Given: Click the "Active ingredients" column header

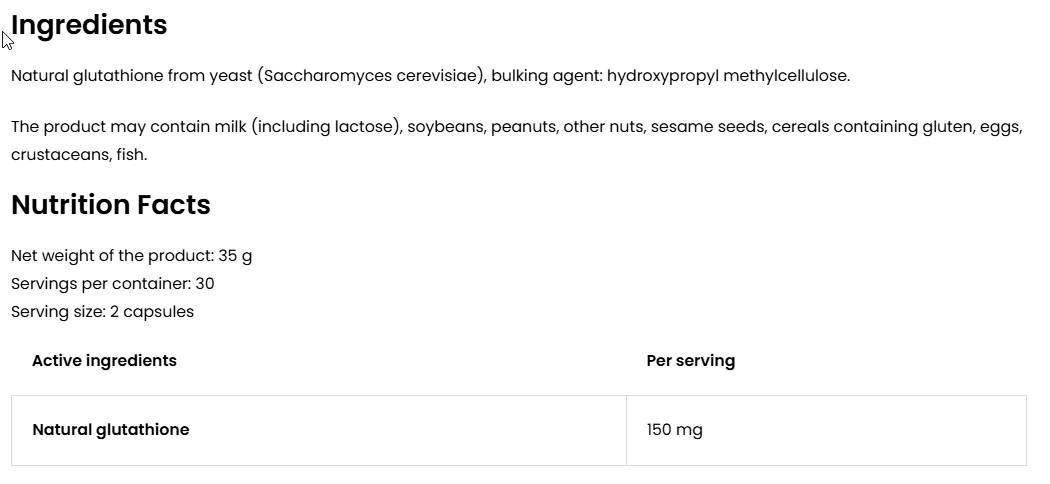Looking at the screenshot, I should 104,361.
